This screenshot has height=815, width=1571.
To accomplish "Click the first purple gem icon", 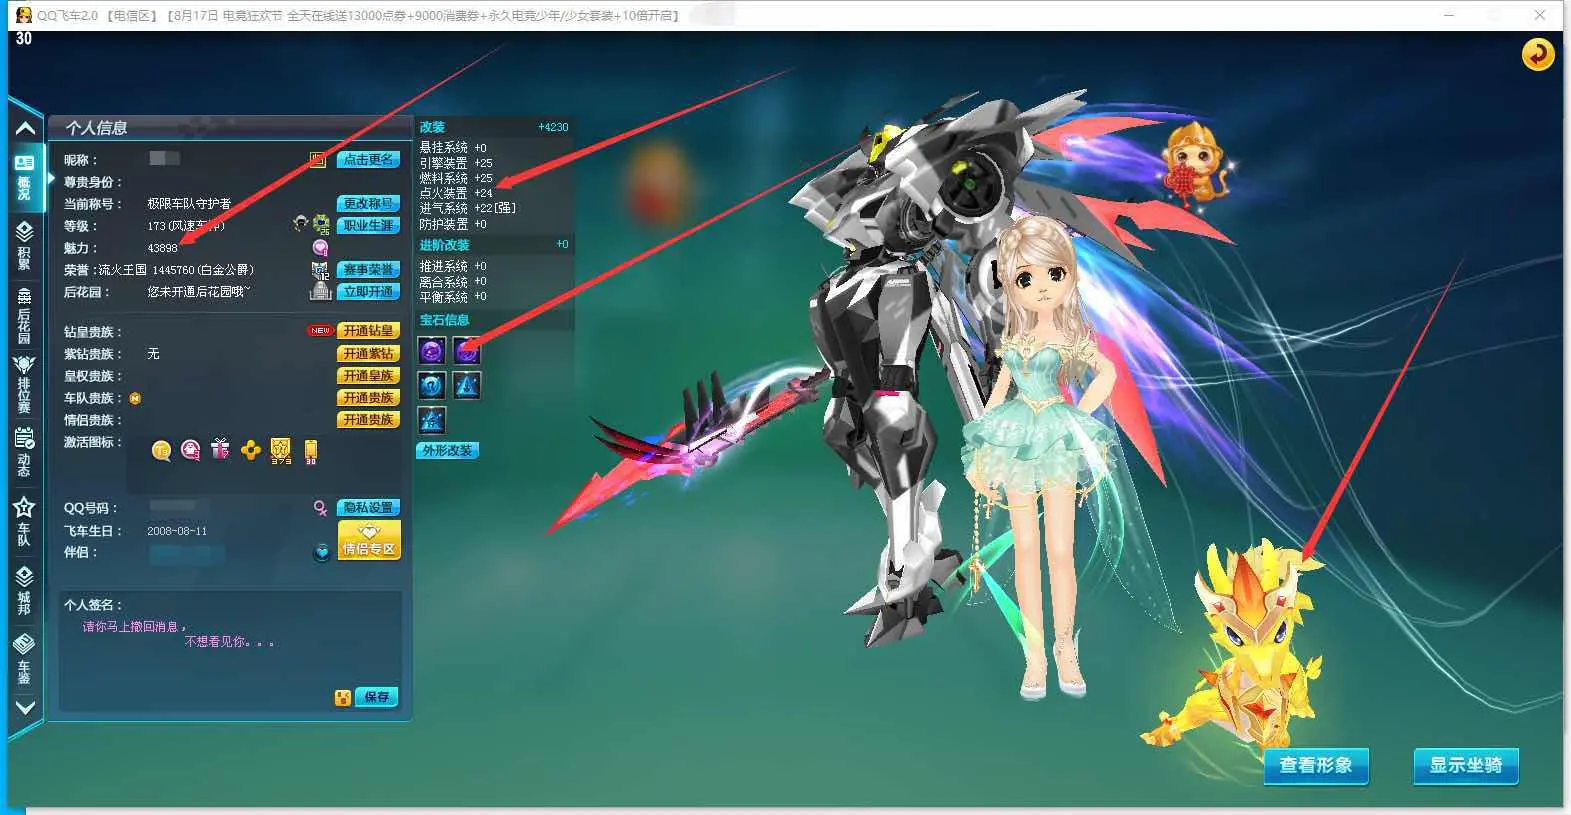I will point(432,351).
